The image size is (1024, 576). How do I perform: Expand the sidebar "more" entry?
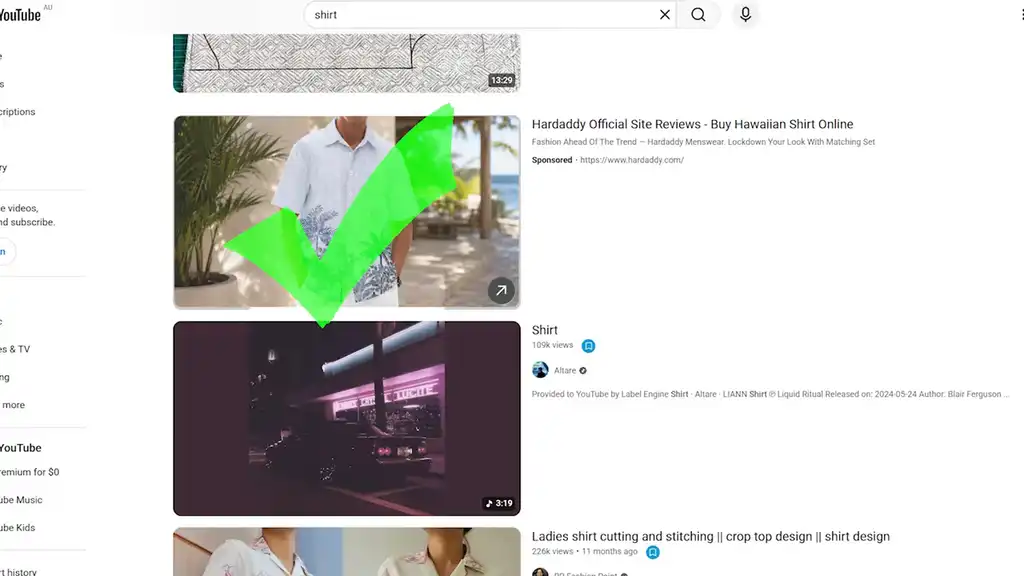pos(13,405)
